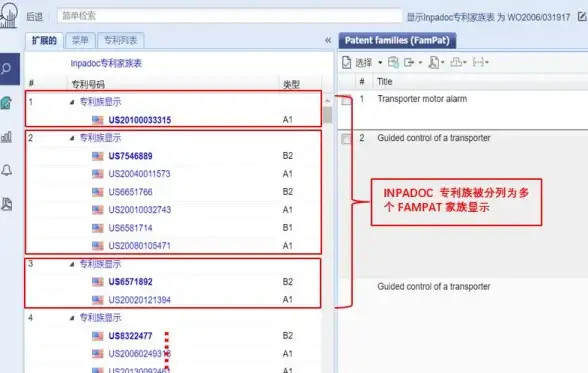Open the search magnifier sidebar icon
The height and width of the screenshot is (373, 588).
[x=7, y=69]
